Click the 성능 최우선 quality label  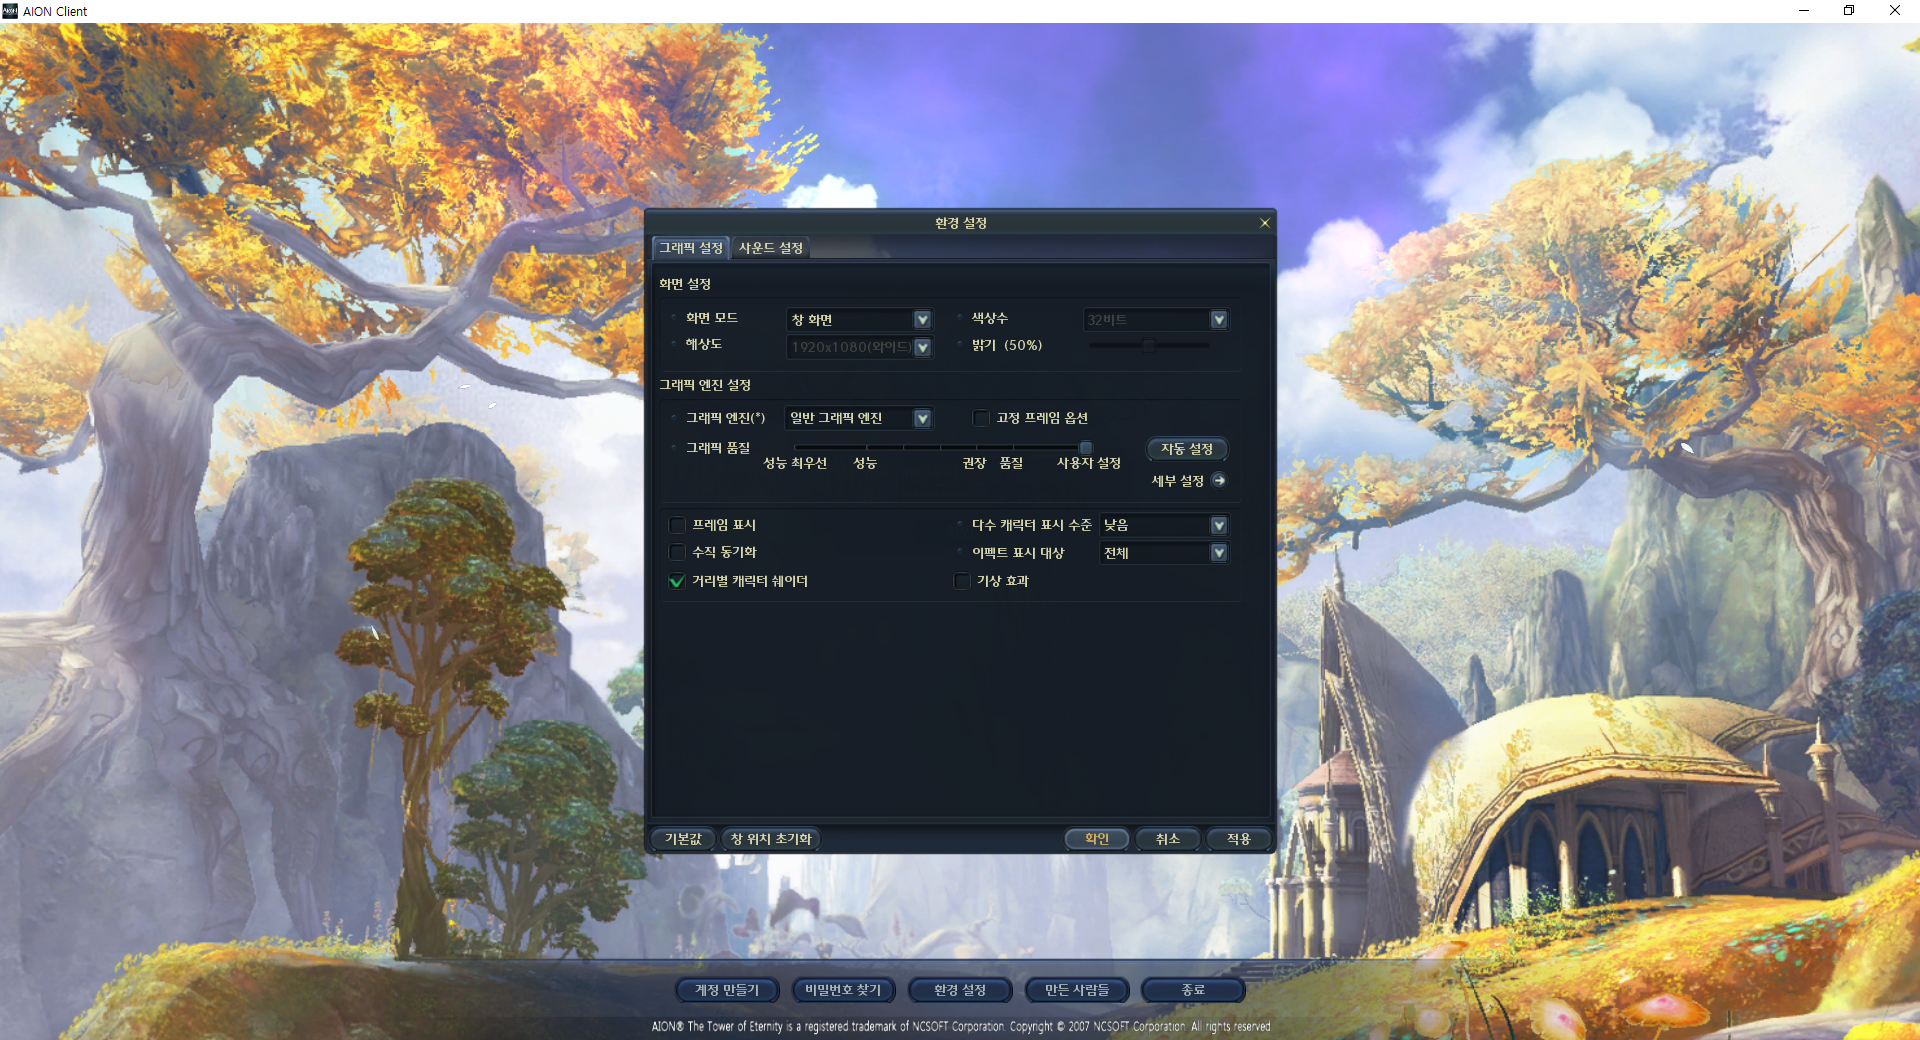tap(795, 463)
